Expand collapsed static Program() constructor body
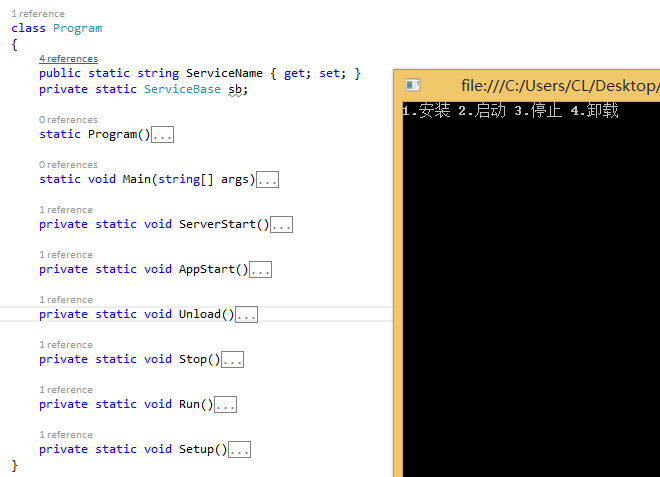The width and height of the screenshot is (660, 477). tap(162, 135)
